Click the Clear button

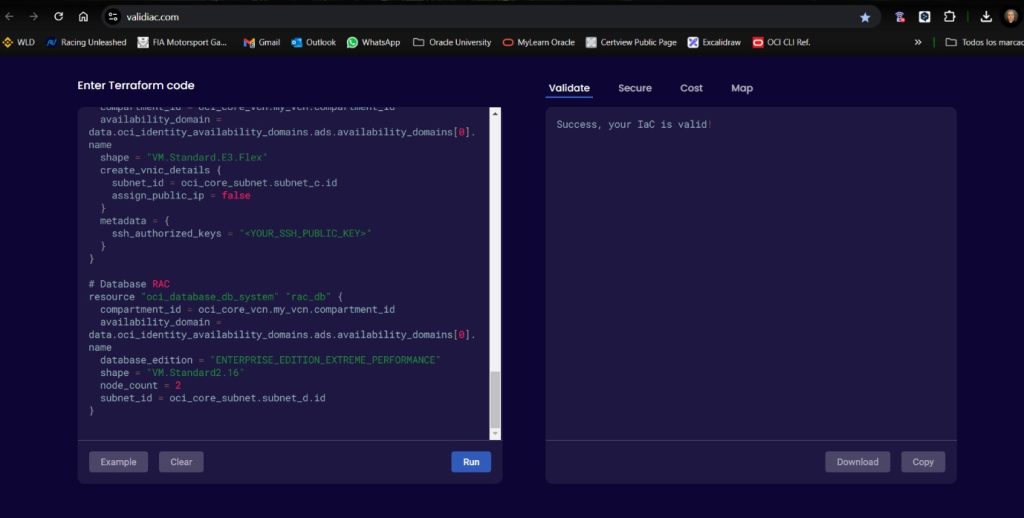coord(181,462)
